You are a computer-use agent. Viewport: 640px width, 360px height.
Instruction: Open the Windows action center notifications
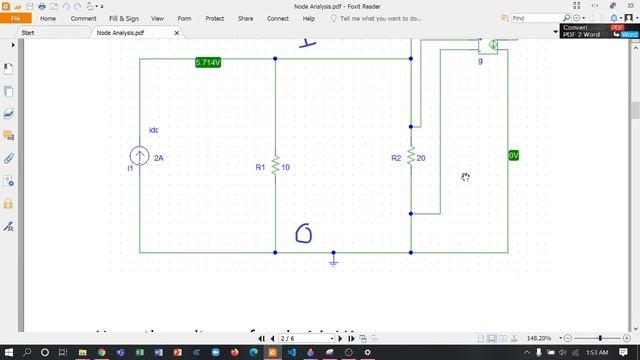pyautogui.click(x=623, y=352)
